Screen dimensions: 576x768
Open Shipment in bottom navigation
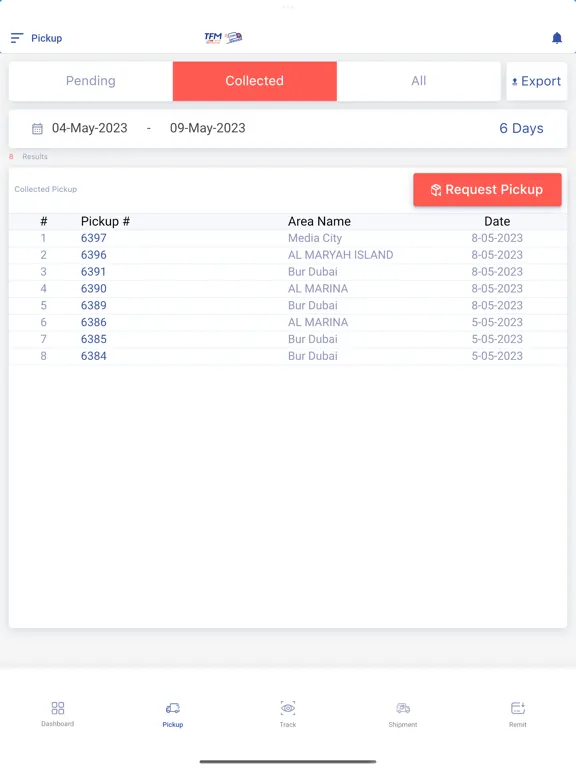[403, 715]
